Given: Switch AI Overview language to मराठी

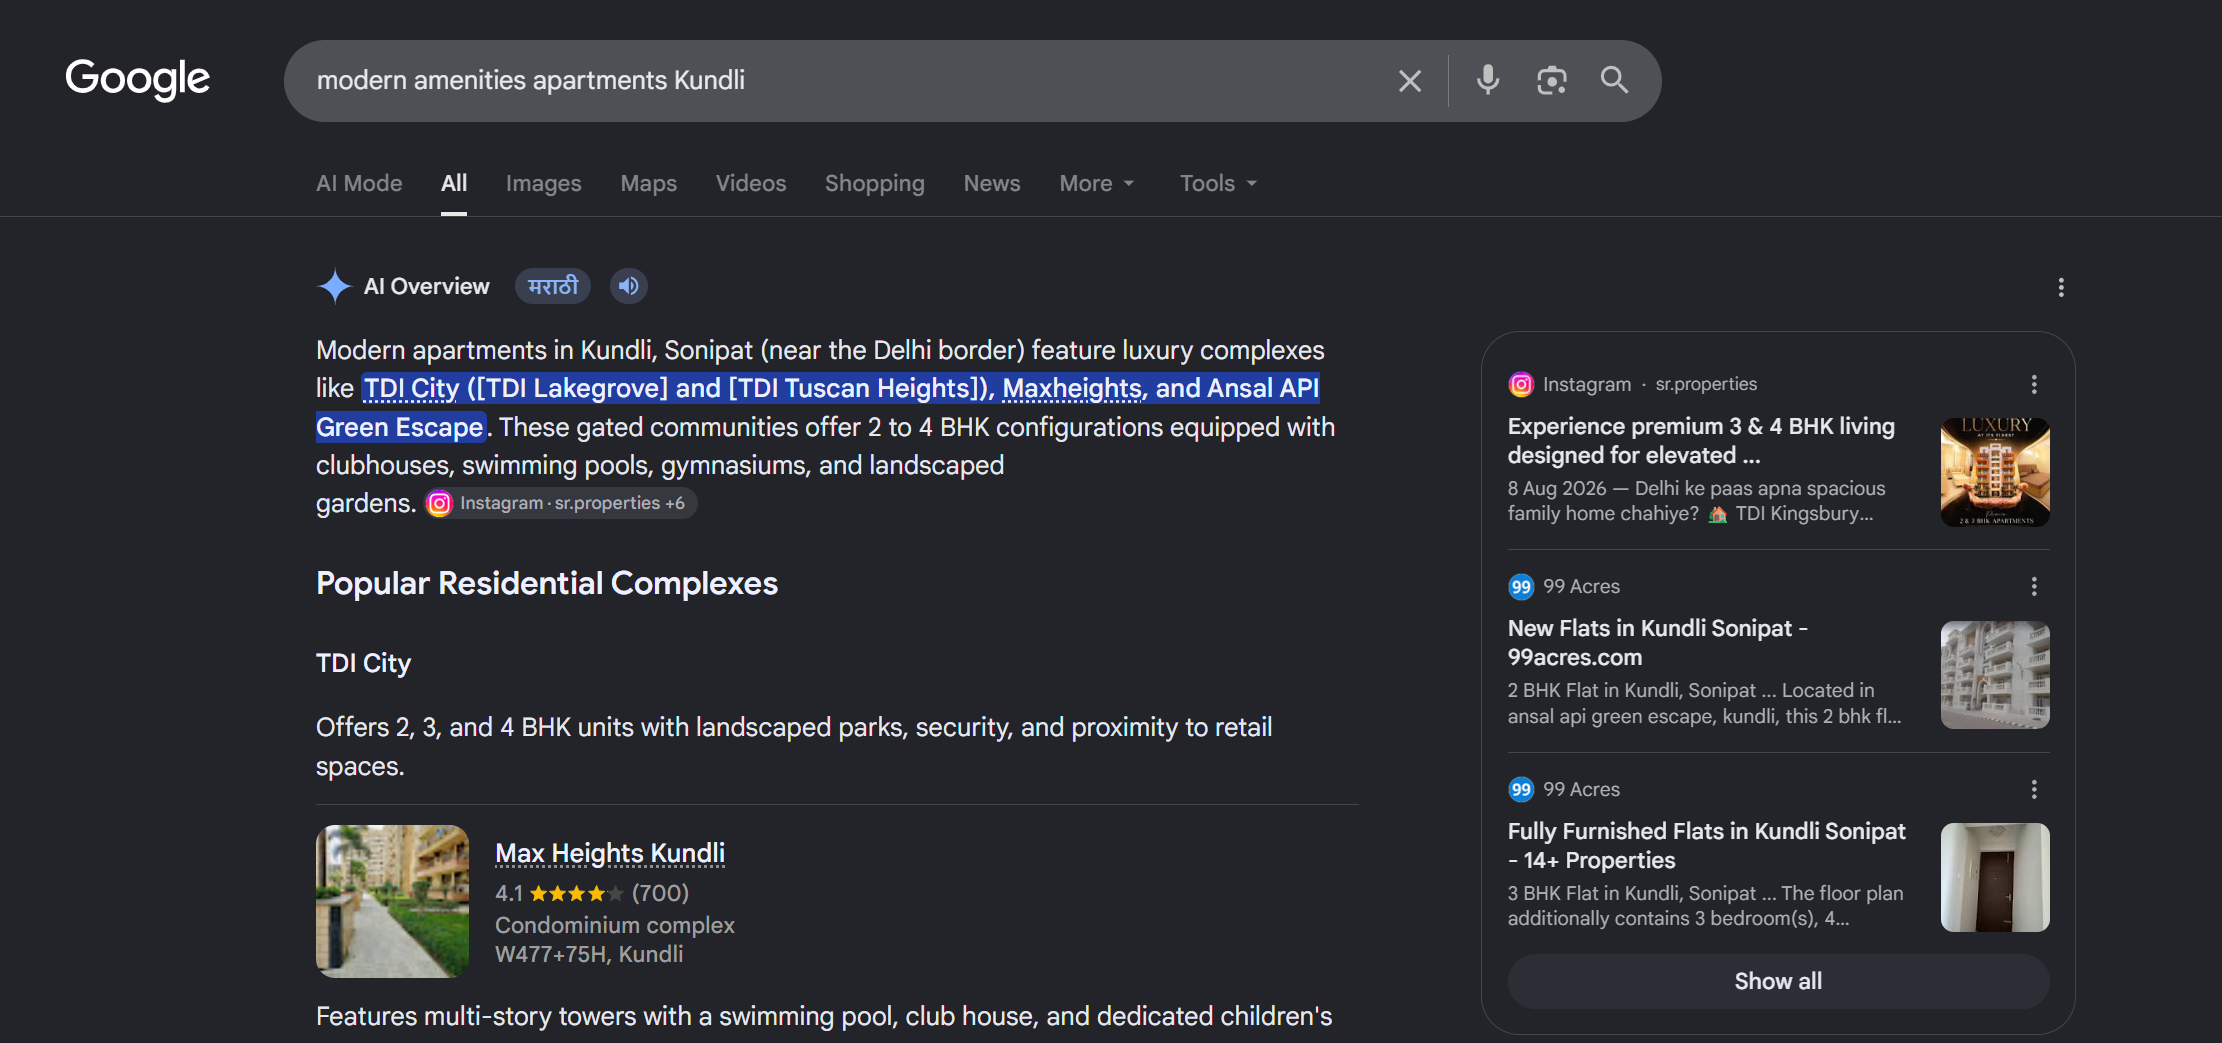Looking at the screenshot, I should [553, 286].
